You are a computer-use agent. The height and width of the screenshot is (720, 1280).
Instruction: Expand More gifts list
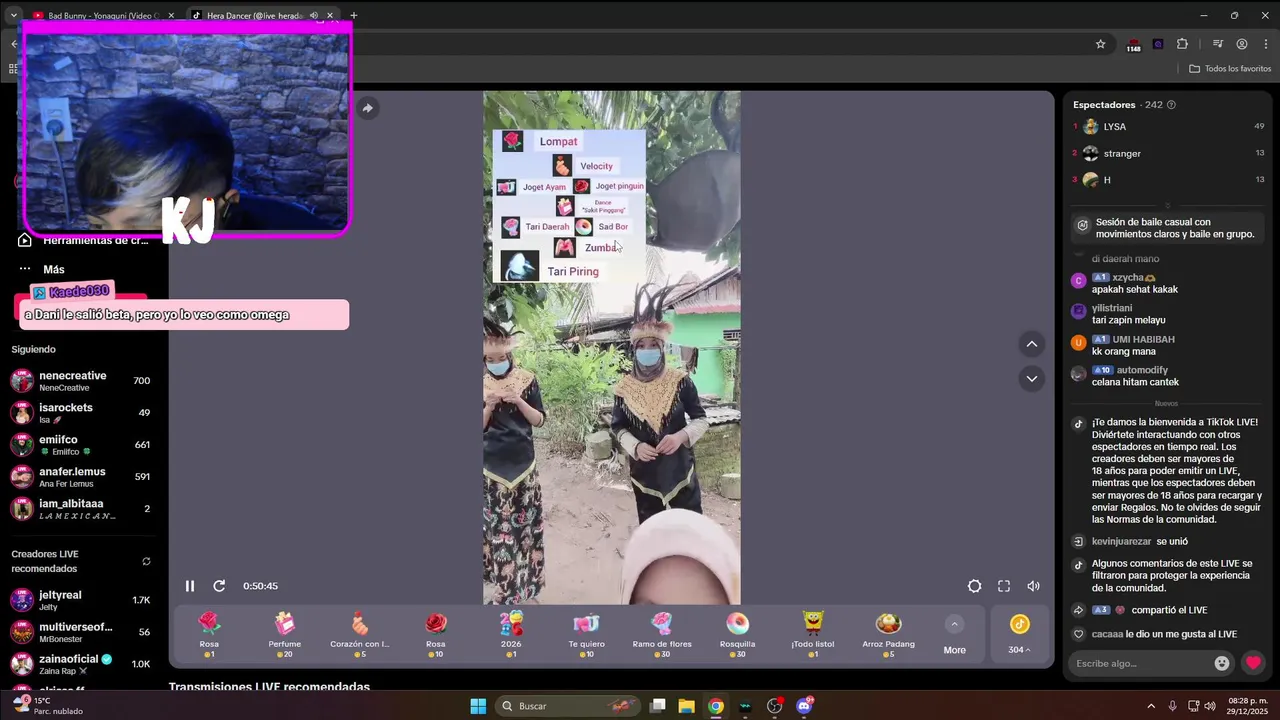click(954, 635)
